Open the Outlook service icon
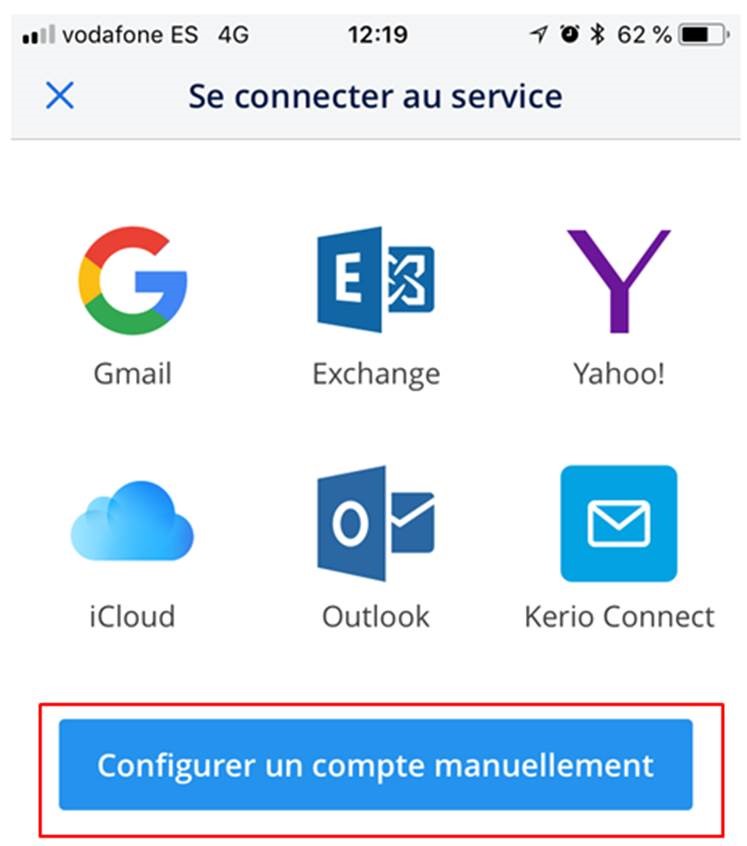This screenshot has height=846, width=747. coord(375,523)
